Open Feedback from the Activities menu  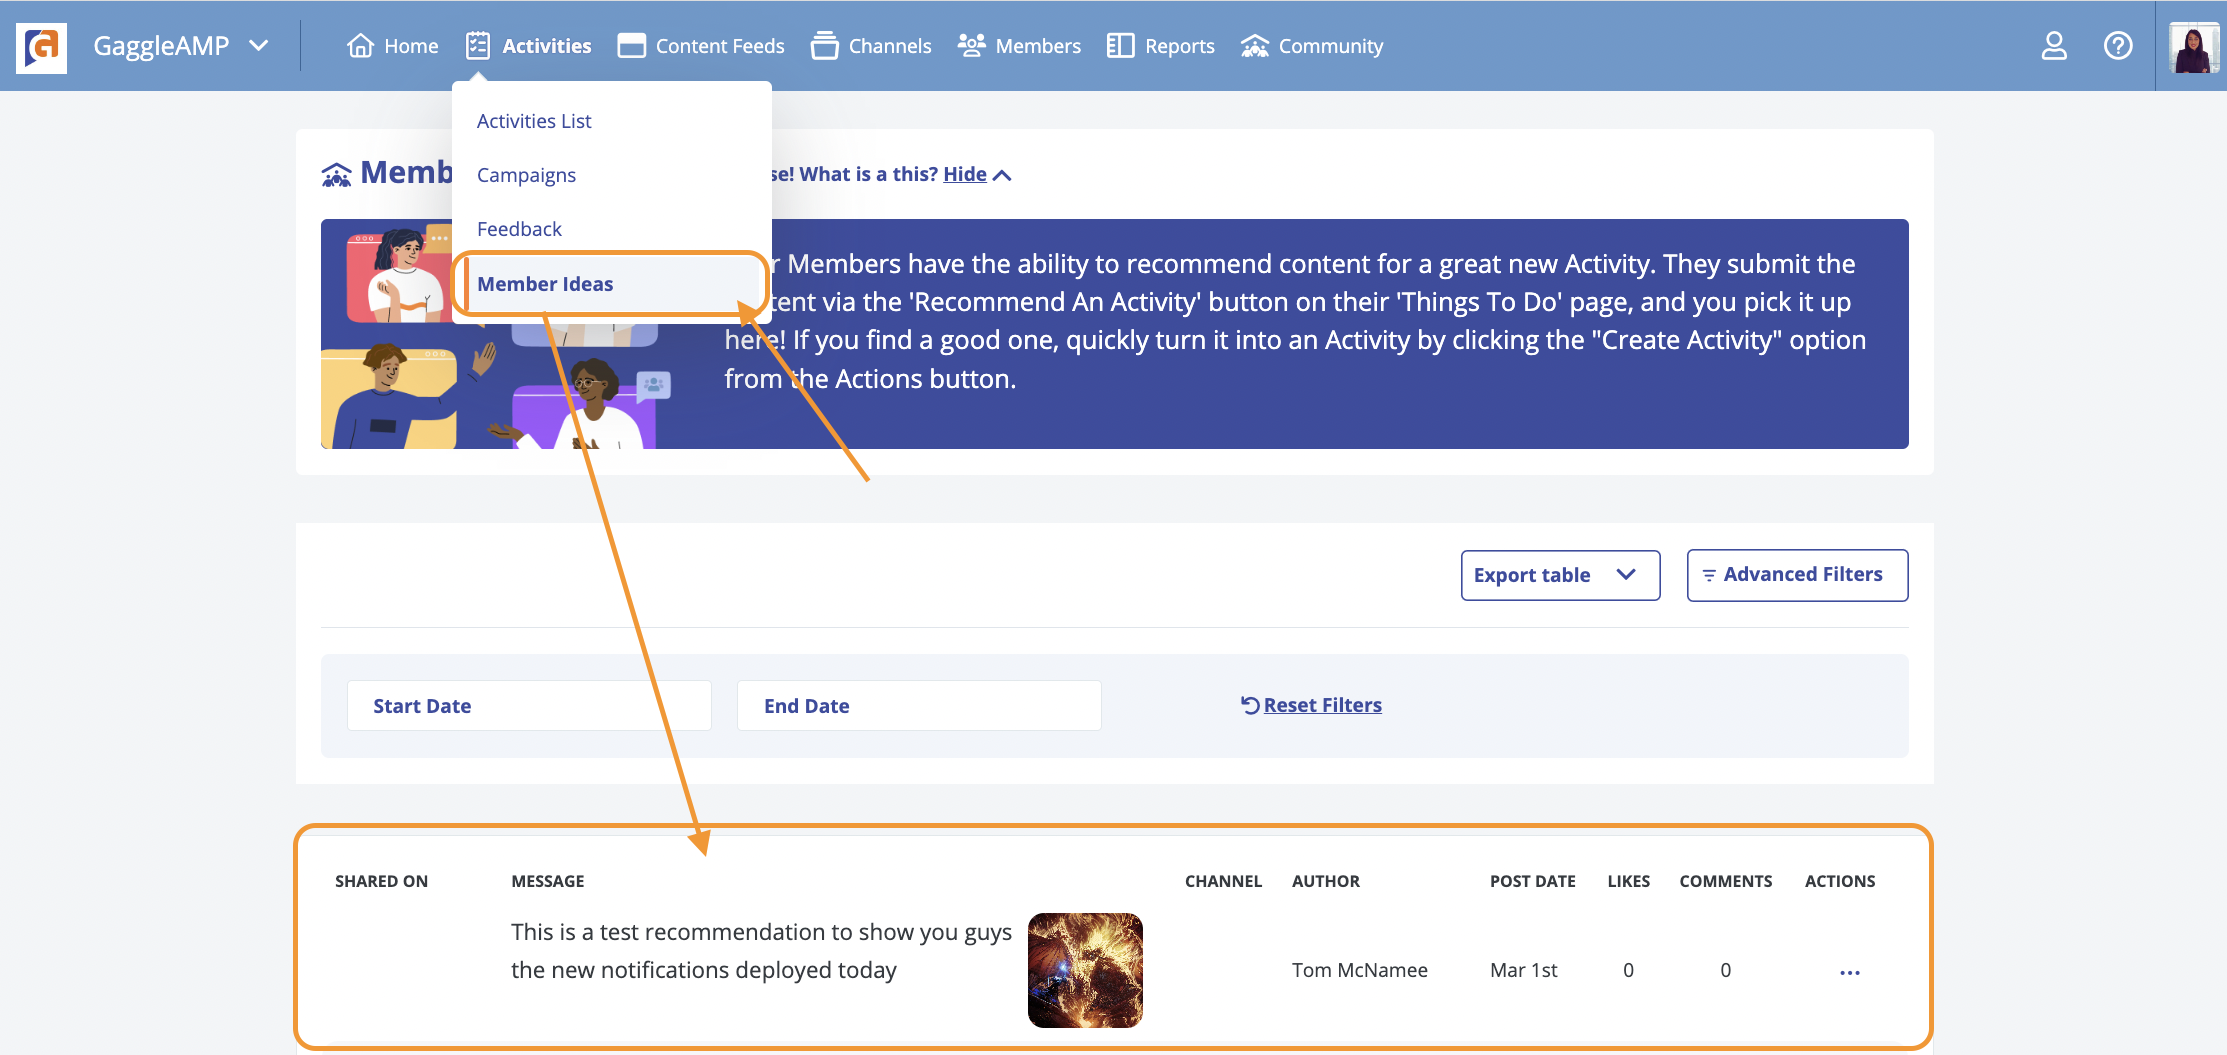point(519,229)
